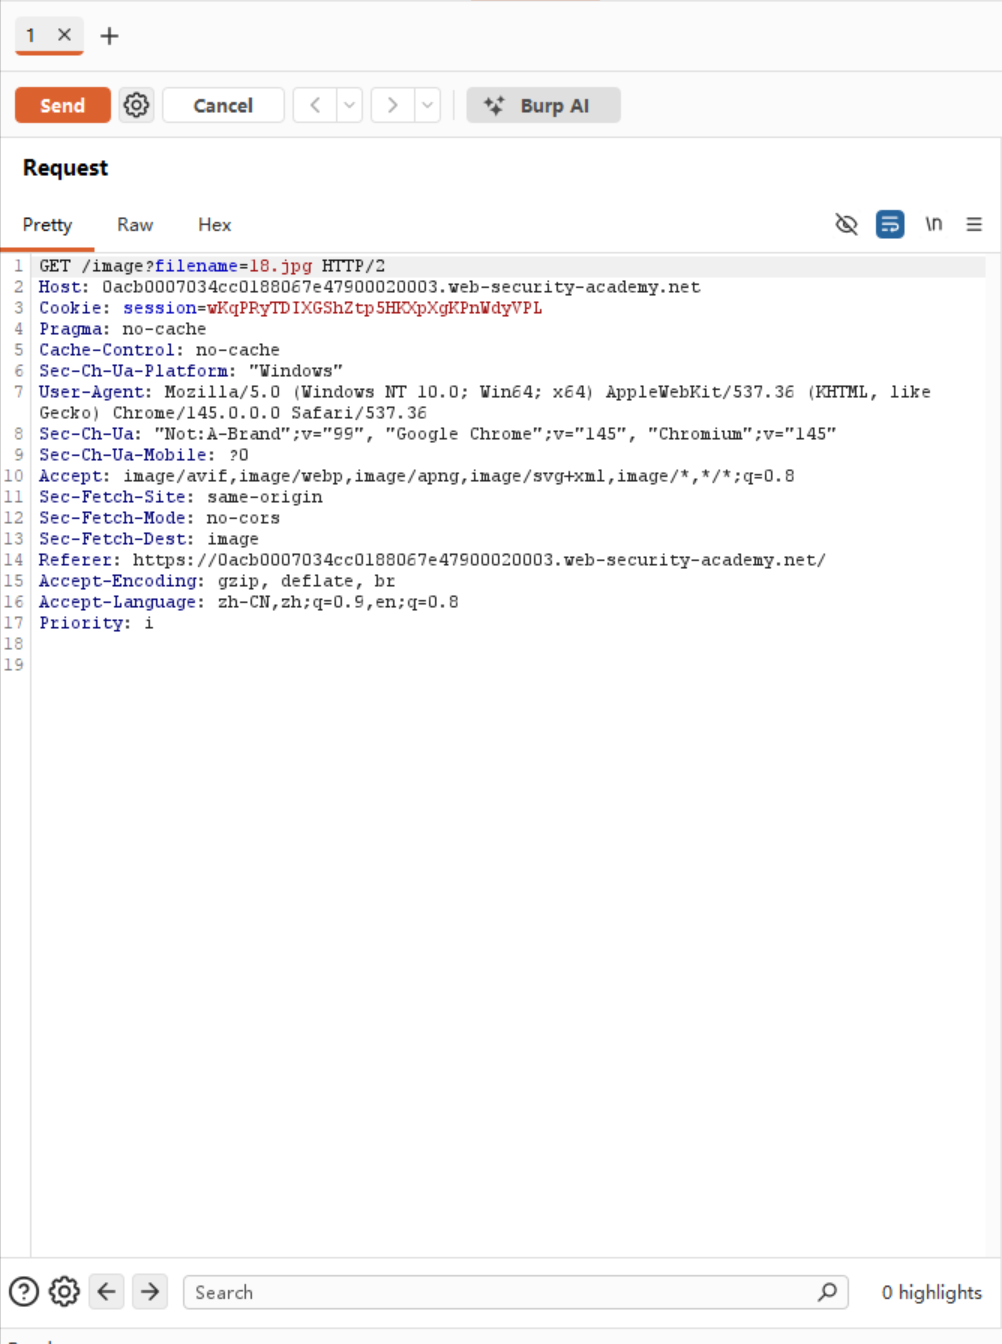This screenshot has width=1002, height=1344.
Task: Click the Search input field
Action: (x=500, y=1292)
